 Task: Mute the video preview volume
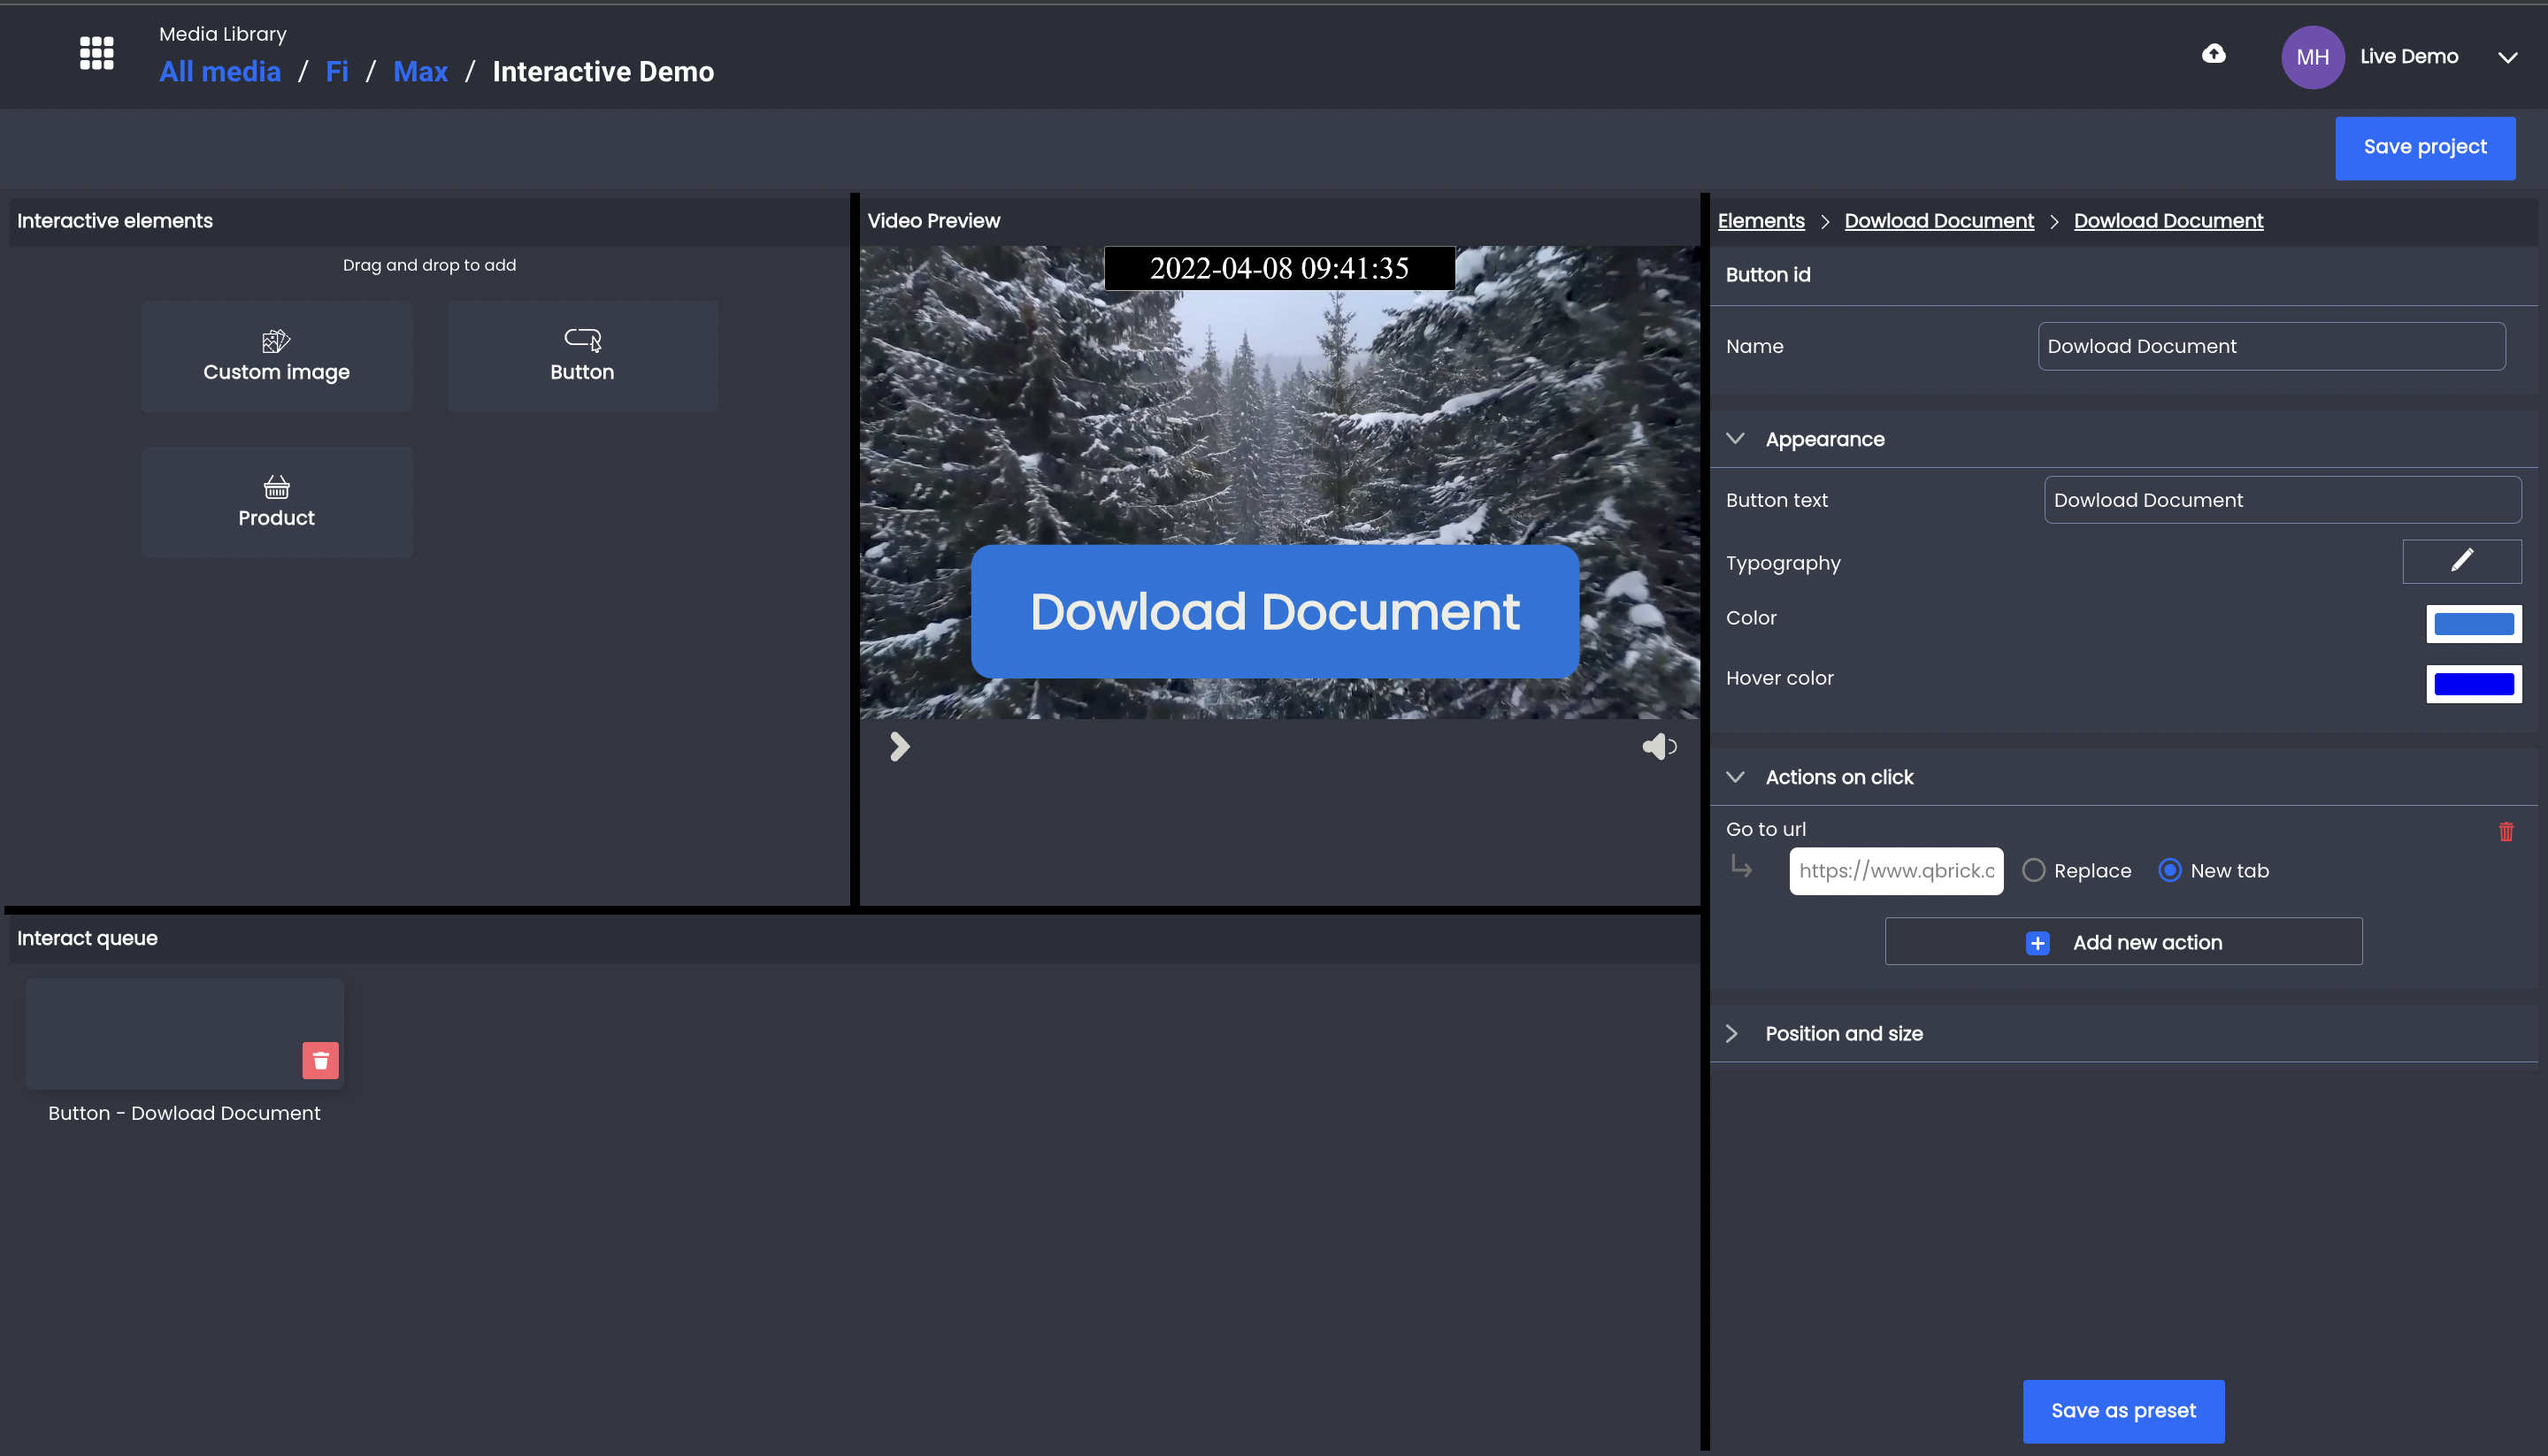(x=1658, y=746)
